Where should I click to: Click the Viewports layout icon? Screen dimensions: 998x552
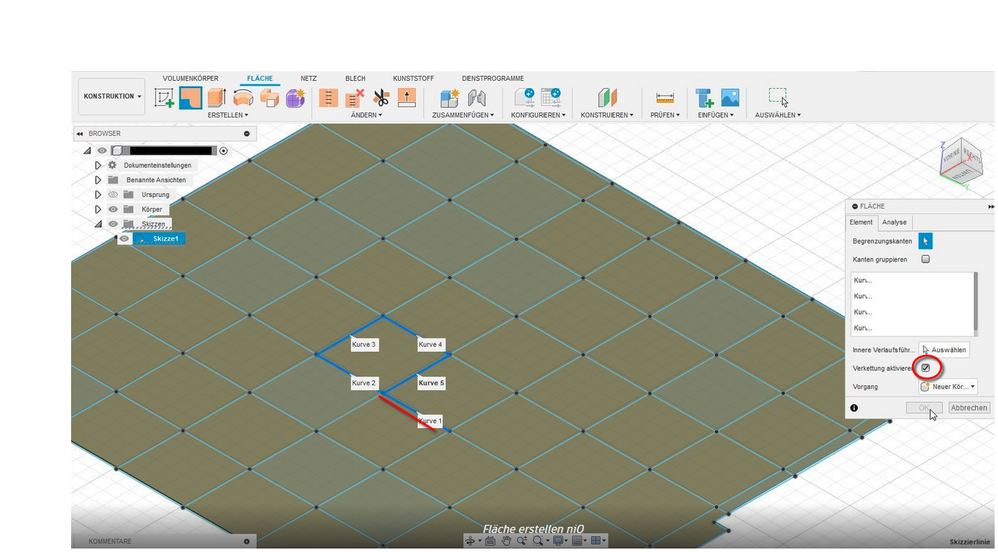[x=597, y=541]
